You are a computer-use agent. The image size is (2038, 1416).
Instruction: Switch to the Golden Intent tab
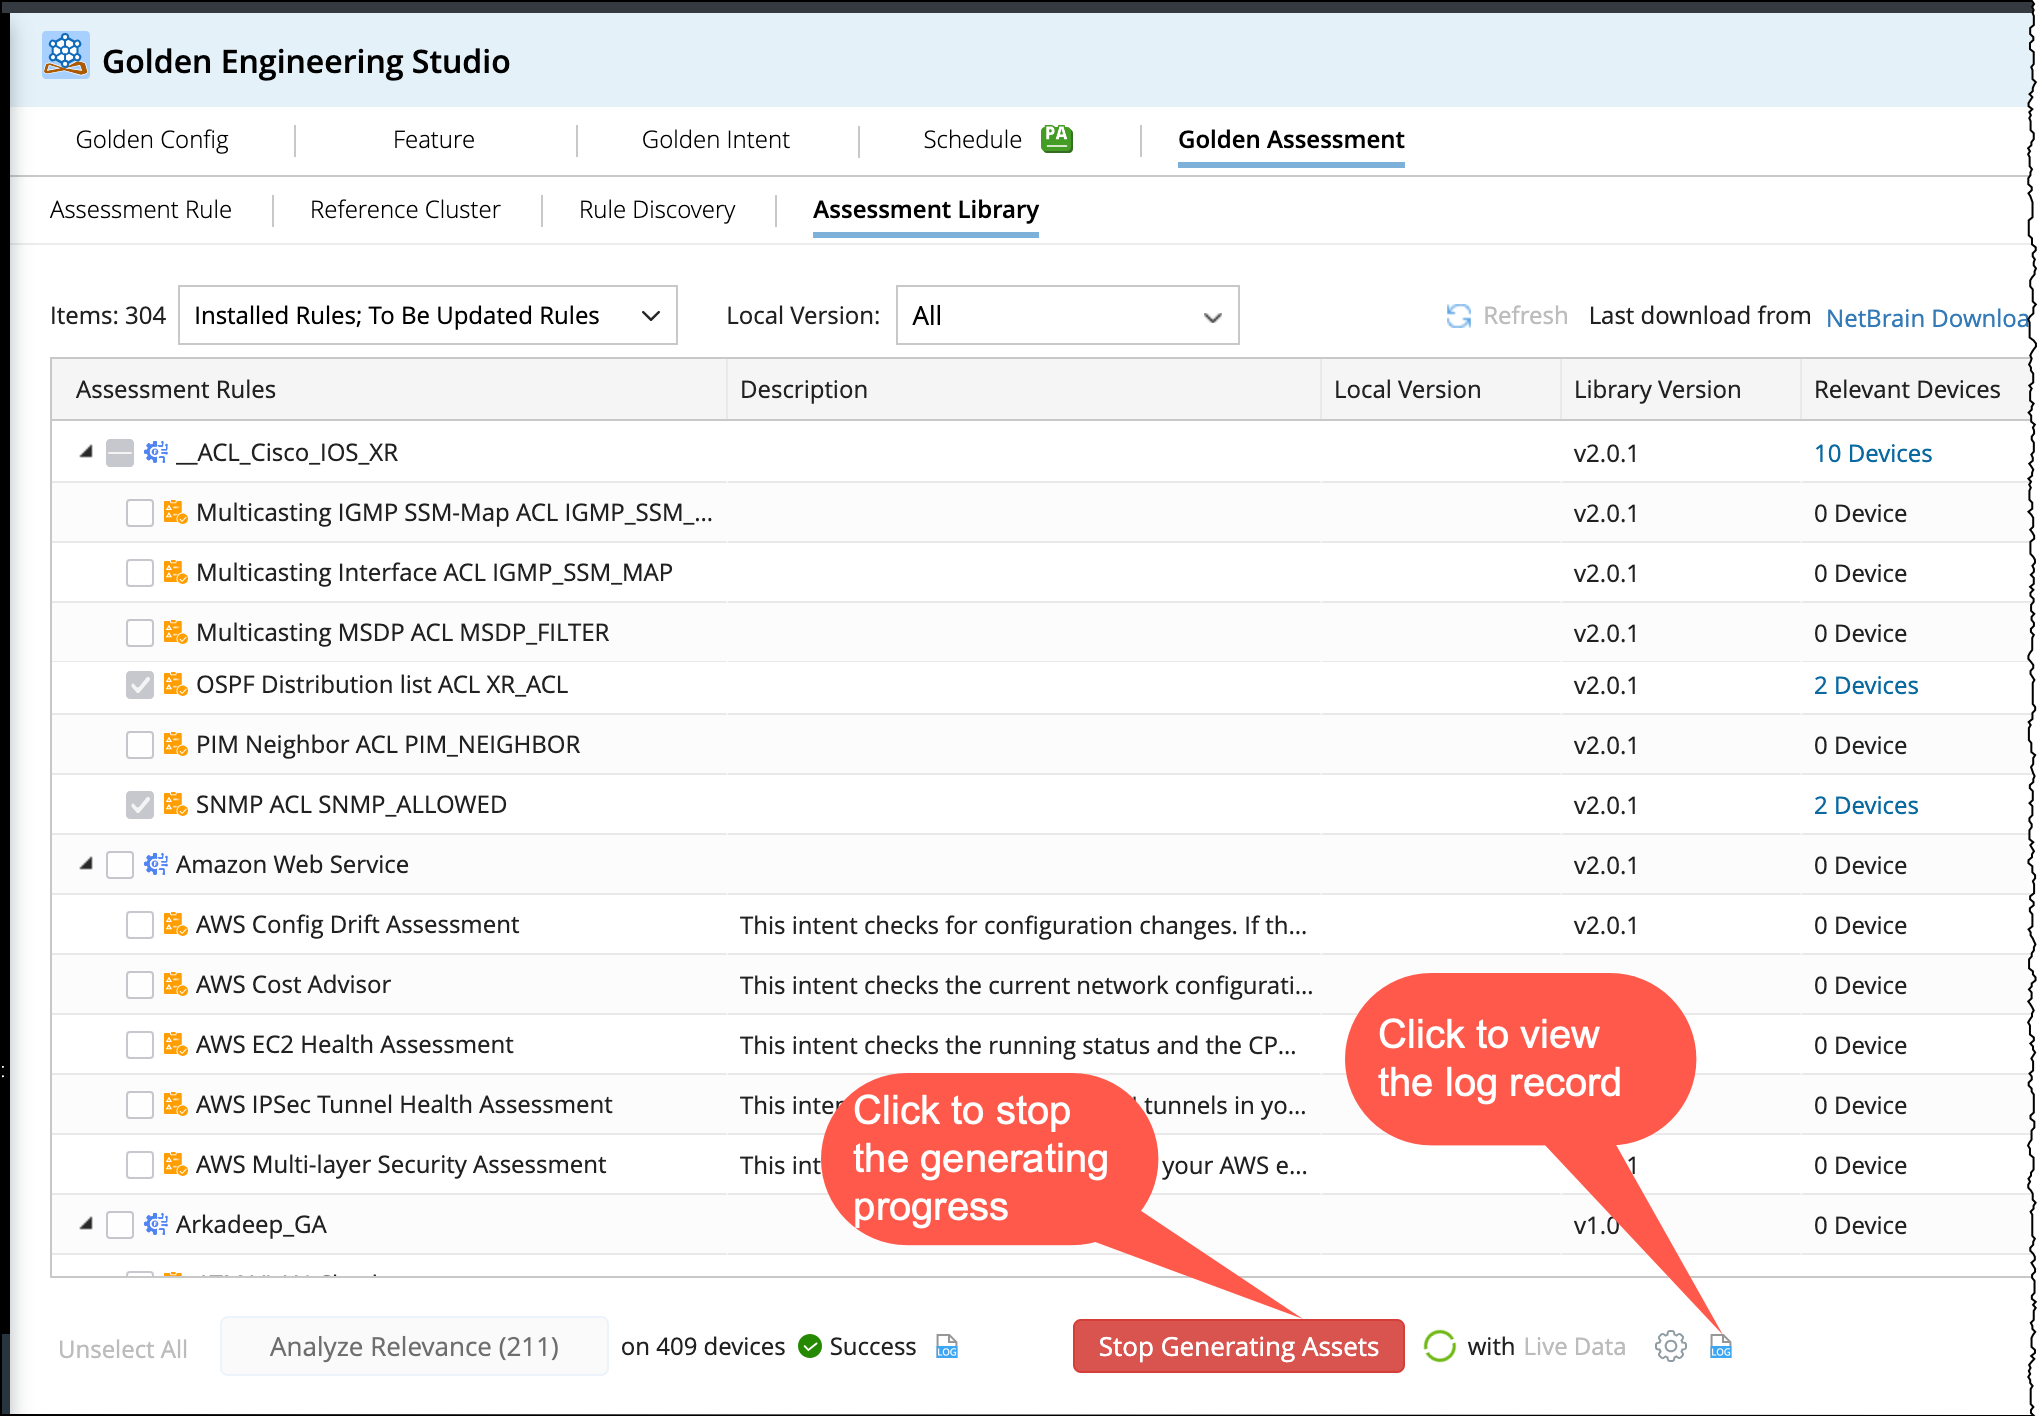click(715, 140)
